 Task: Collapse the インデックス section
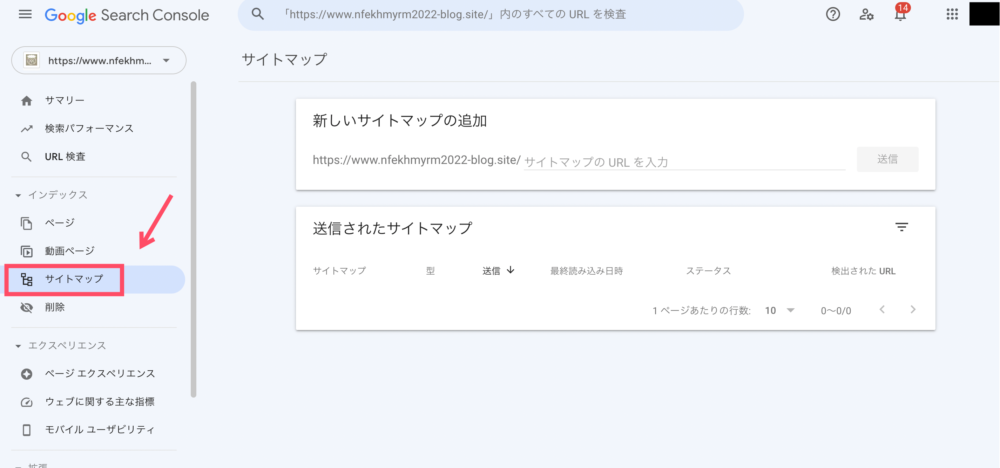point(51,195)
